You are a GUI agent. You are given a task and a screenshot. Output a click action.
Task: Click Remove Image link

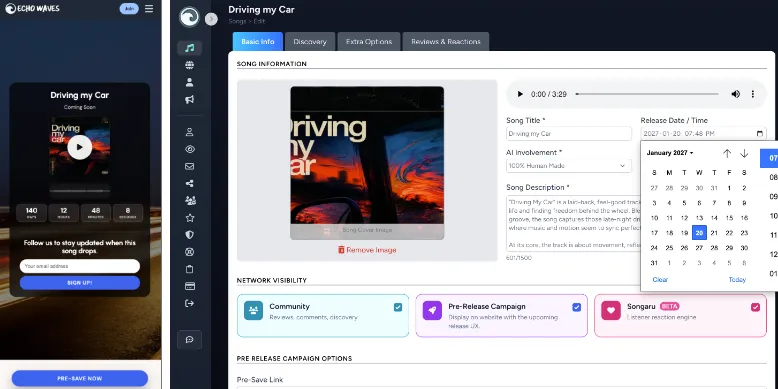[367, 250]
